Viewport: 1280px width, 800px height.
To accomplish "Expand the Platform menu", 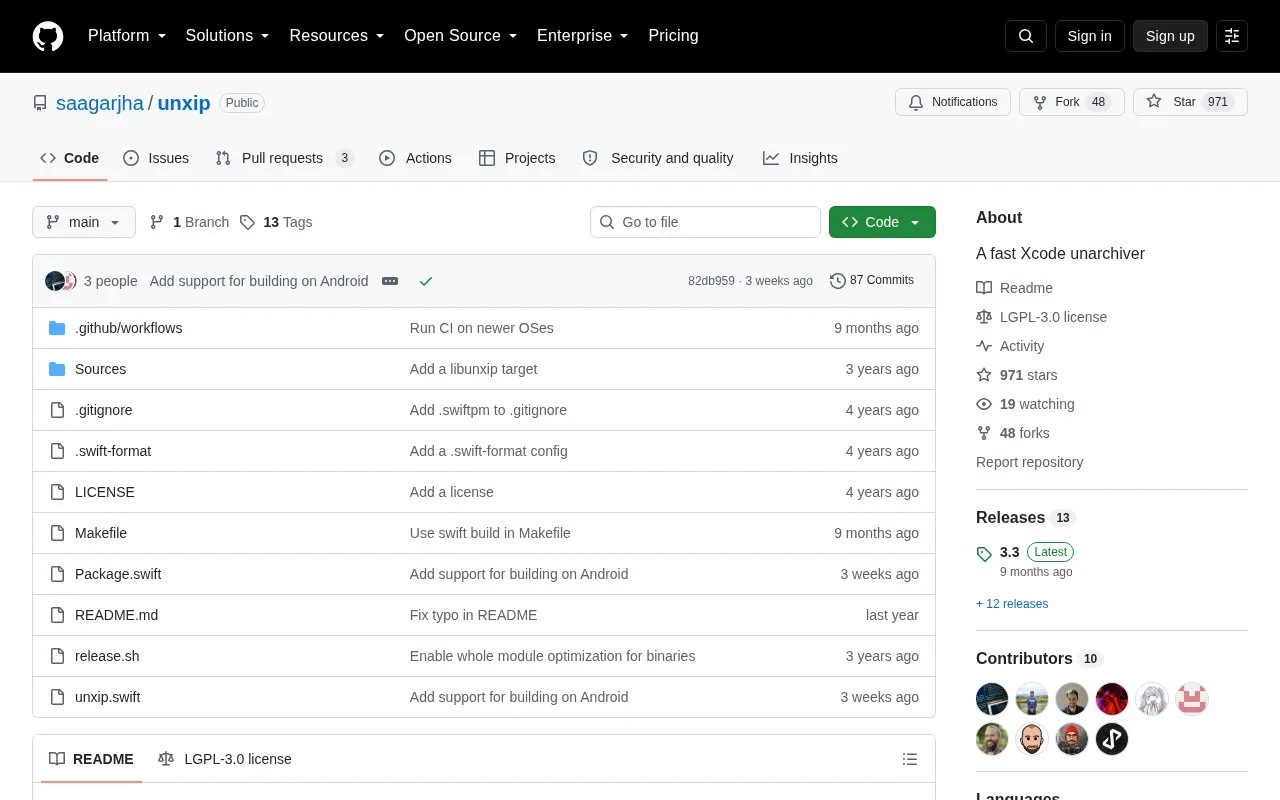I will pos(127,36).
